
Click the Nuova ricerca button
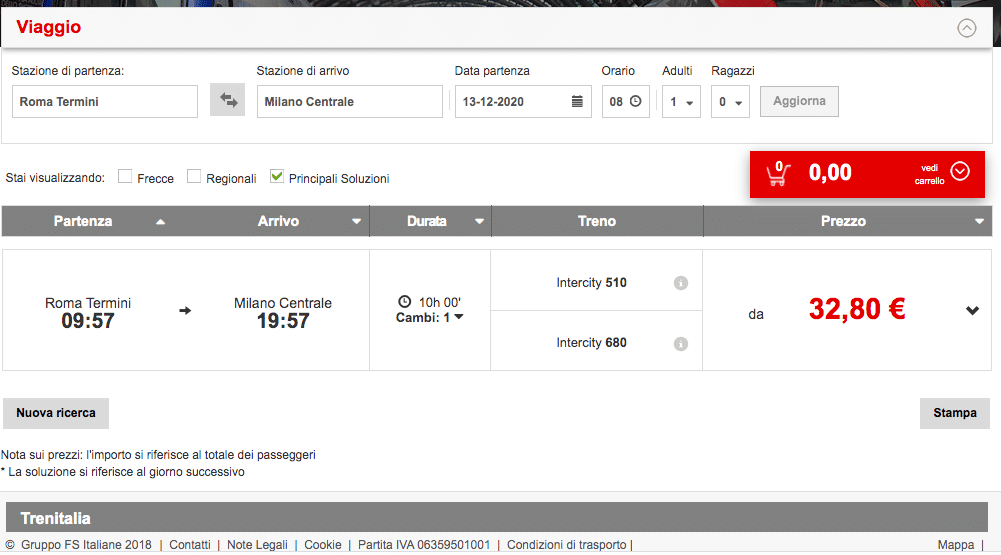click(x=56, y=413)
